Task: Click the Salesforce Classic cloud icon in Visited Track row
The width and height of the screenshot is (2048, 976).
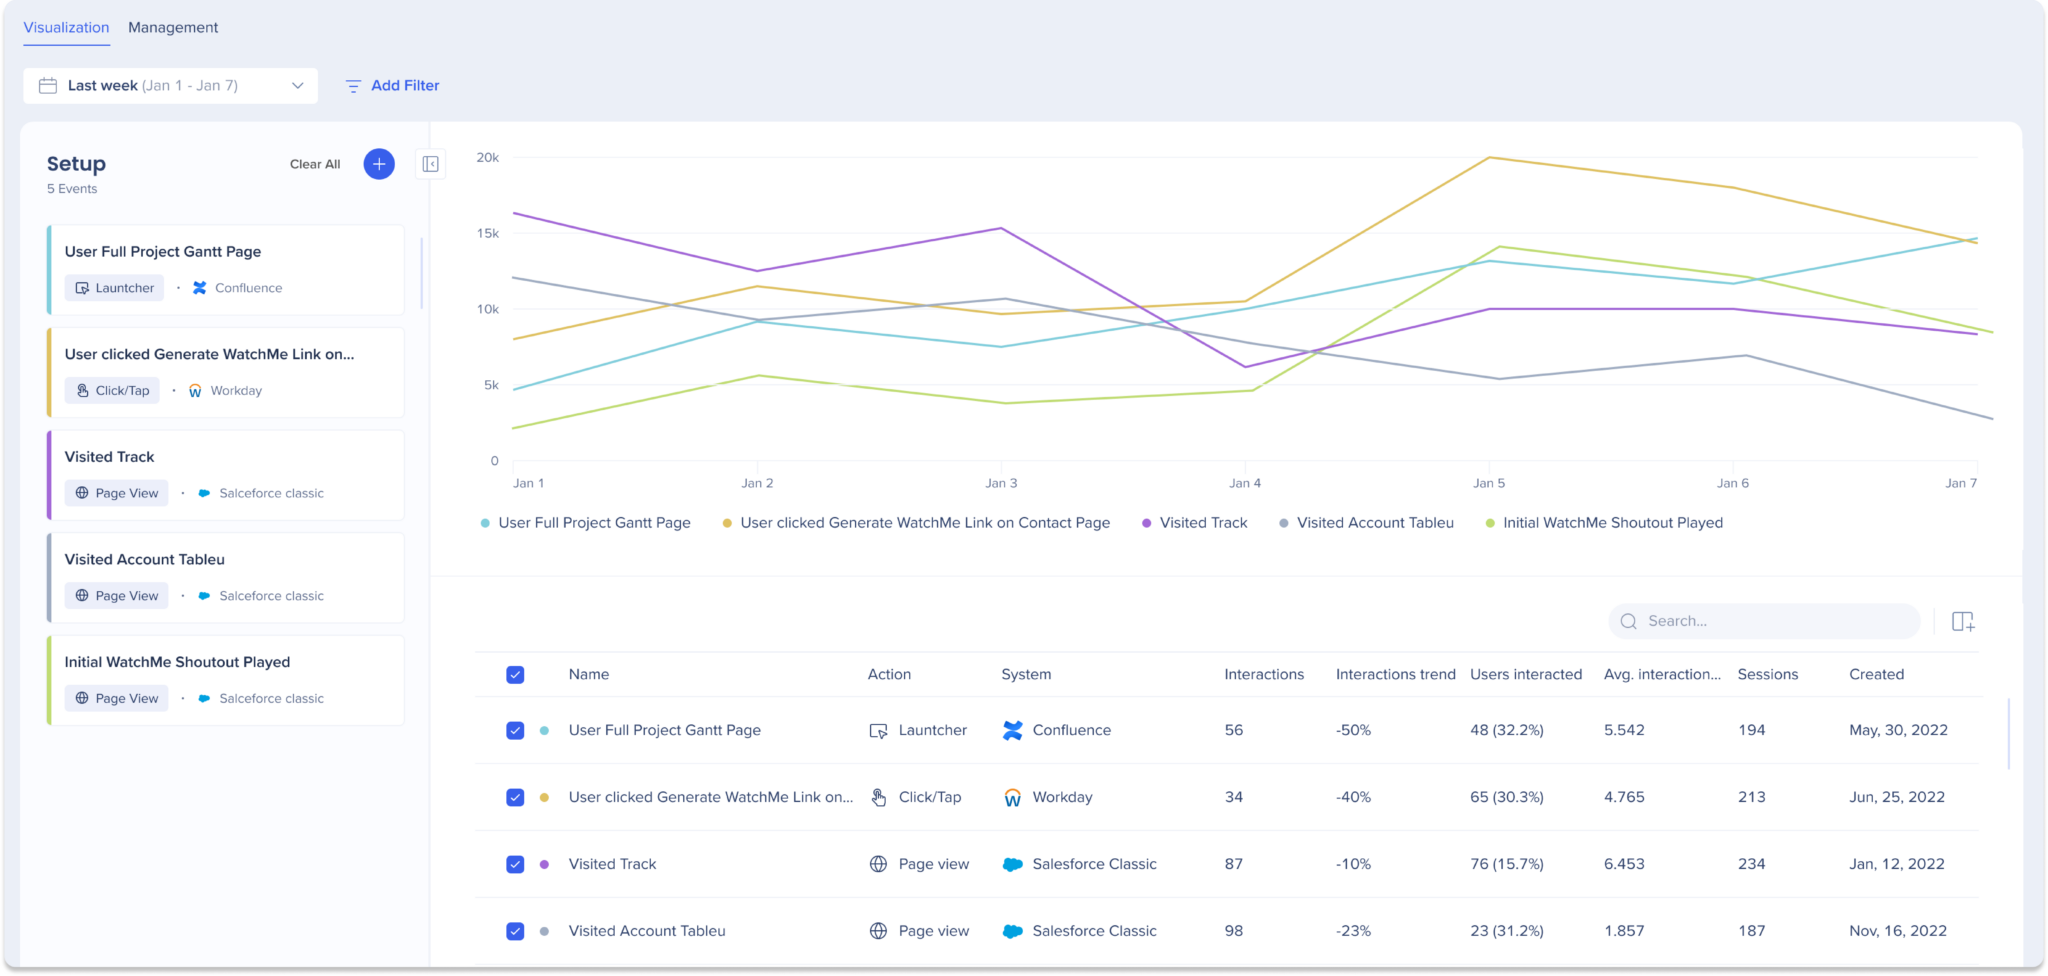Action: [1012, 864]
